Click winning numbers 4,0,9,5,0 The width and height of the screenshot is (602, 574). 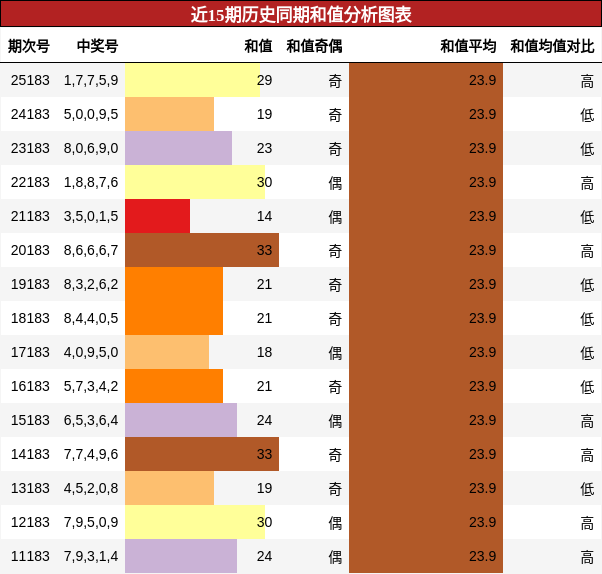click(91, 352)
